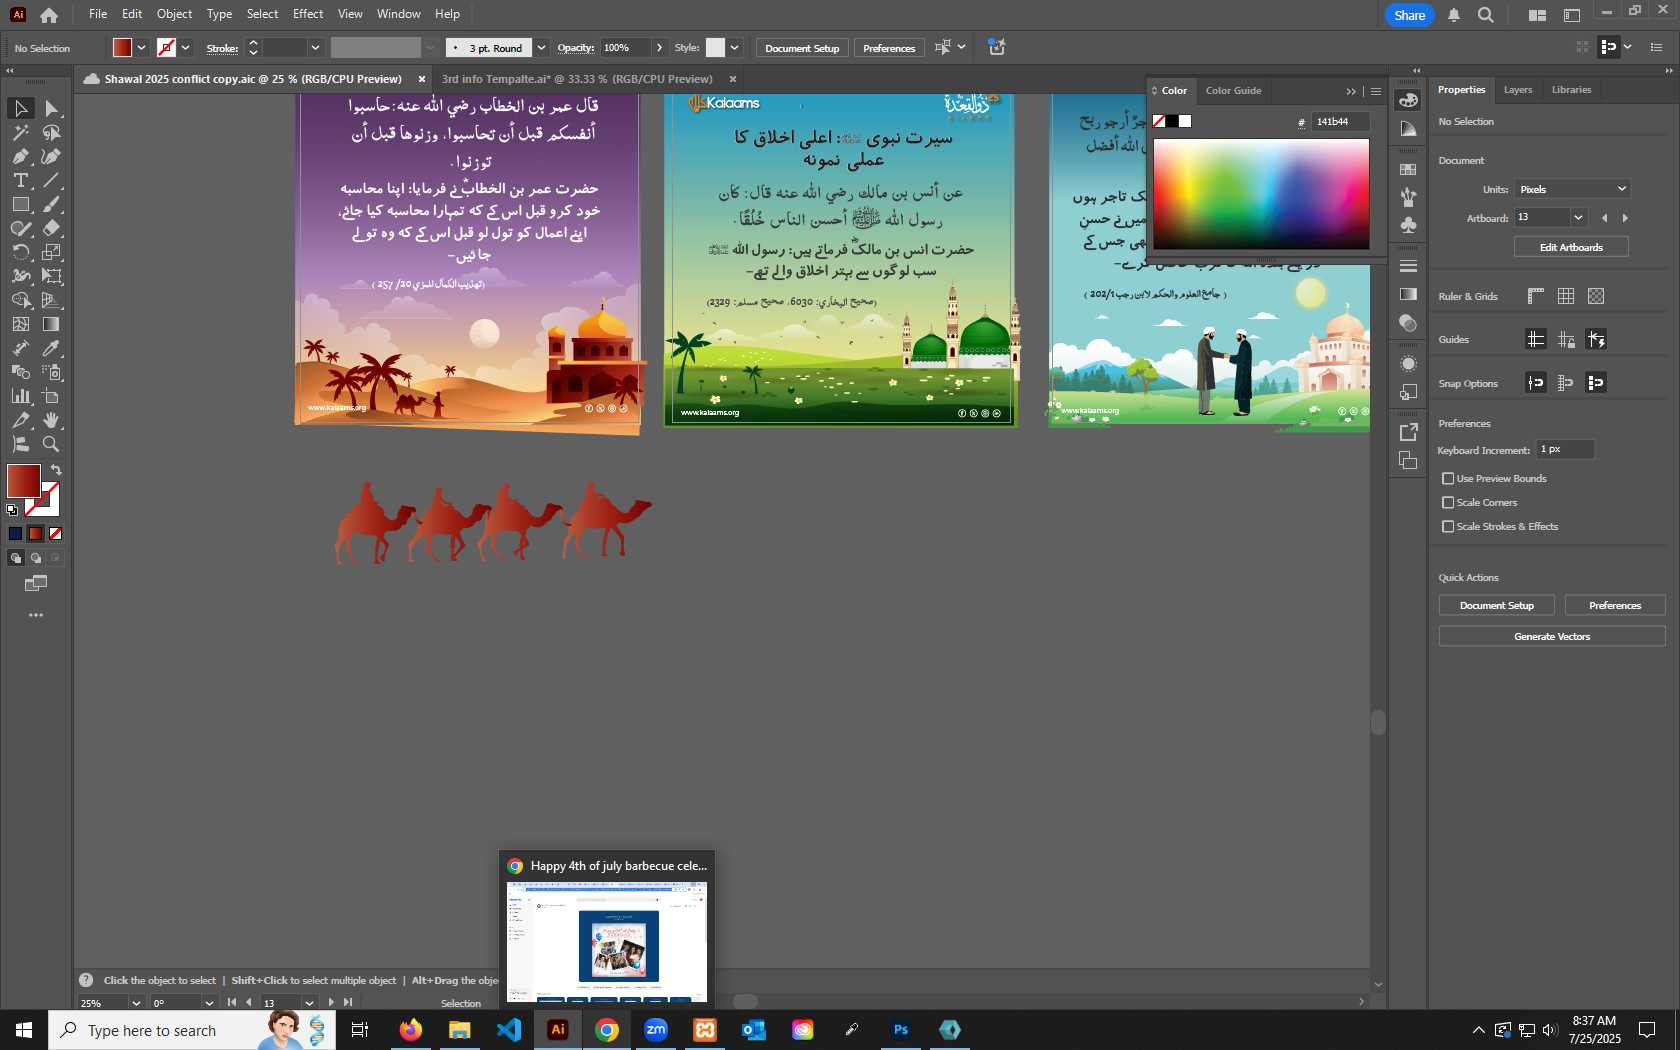This screenshot has width=1680, height=1050.
Task: Toggle Show Rulers button
Action: 1536,296
